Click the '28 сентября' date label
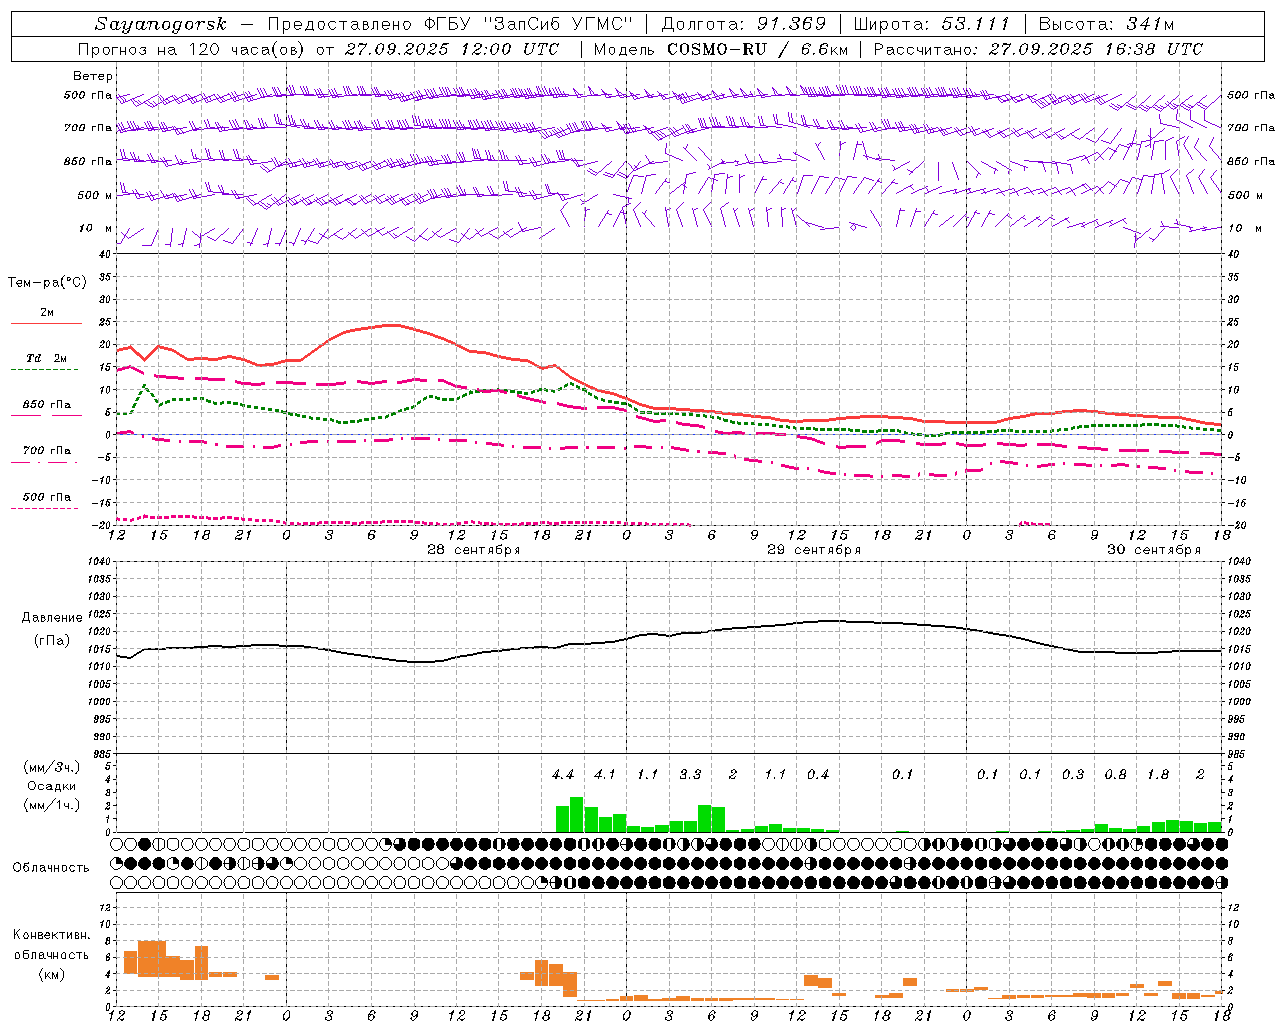This screenshot has height=1024, width=1280. tap(474, 550)
